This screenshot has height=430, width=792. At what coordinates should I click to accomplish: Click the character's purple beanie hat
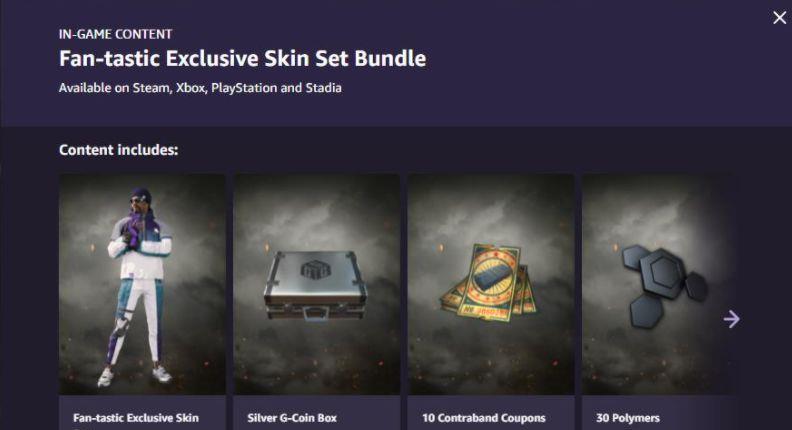point(141,194)
